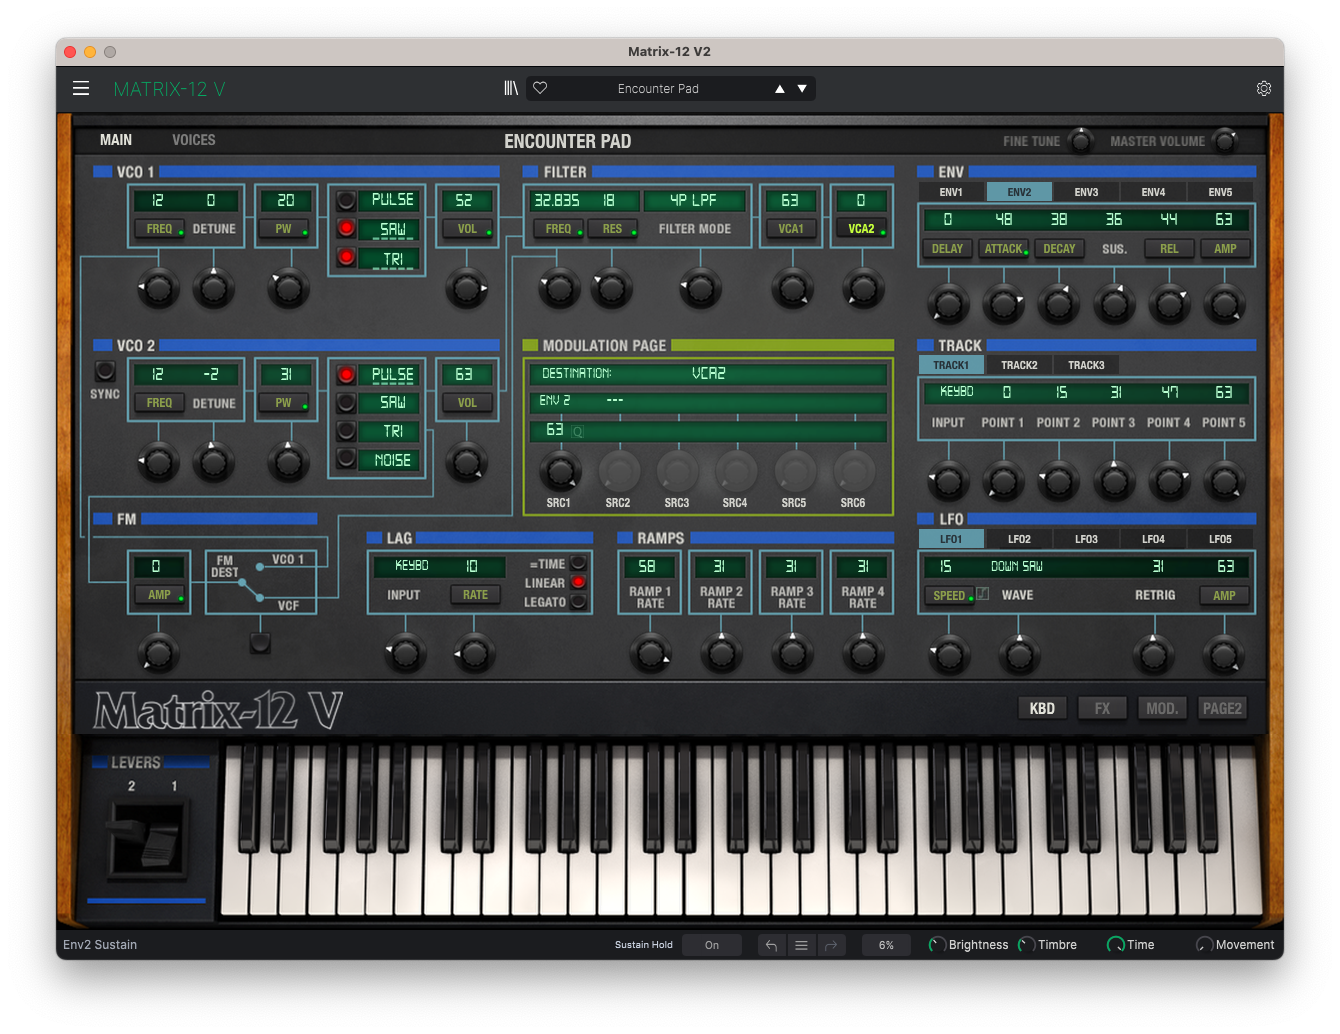Open the MOD. panel button

(1162, 708)
